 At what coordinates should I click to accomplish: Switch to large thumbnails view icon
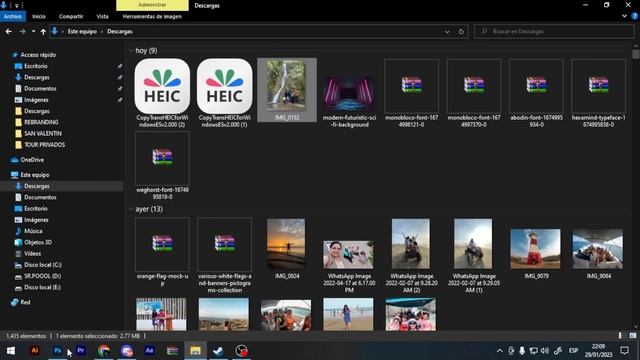[x=633, y=336]
